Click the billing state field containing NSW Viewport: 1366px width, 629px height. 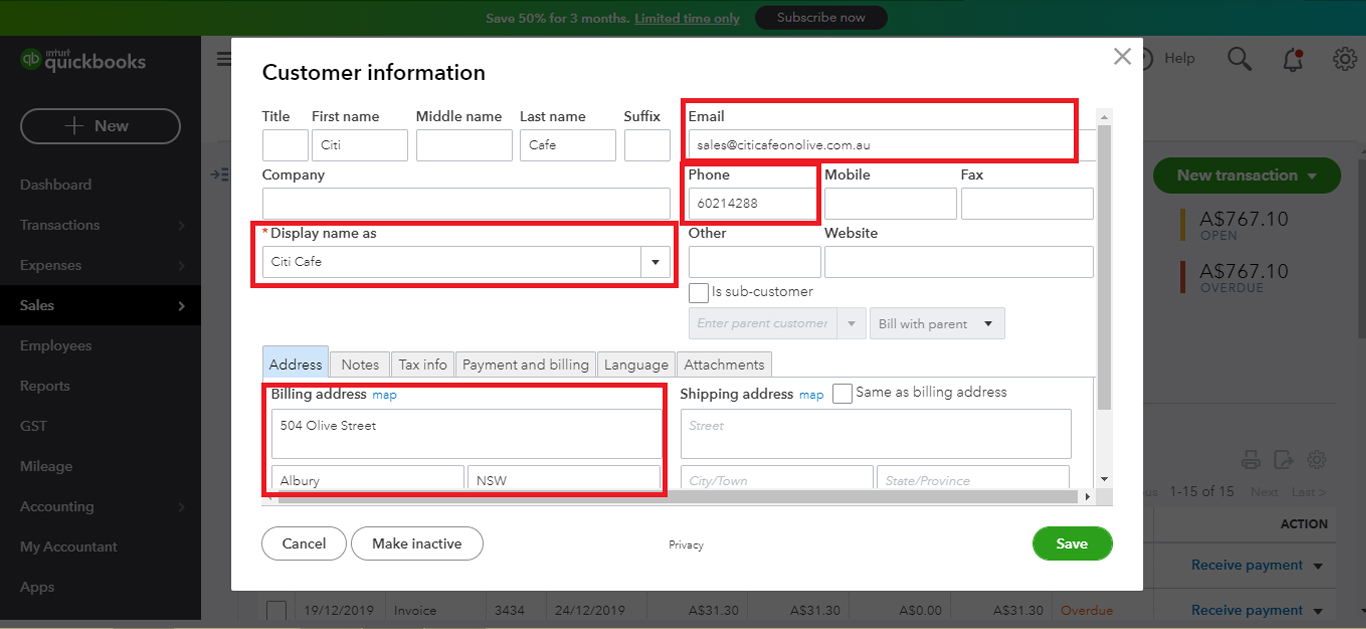pyautogui.click(x=565, y=478)
